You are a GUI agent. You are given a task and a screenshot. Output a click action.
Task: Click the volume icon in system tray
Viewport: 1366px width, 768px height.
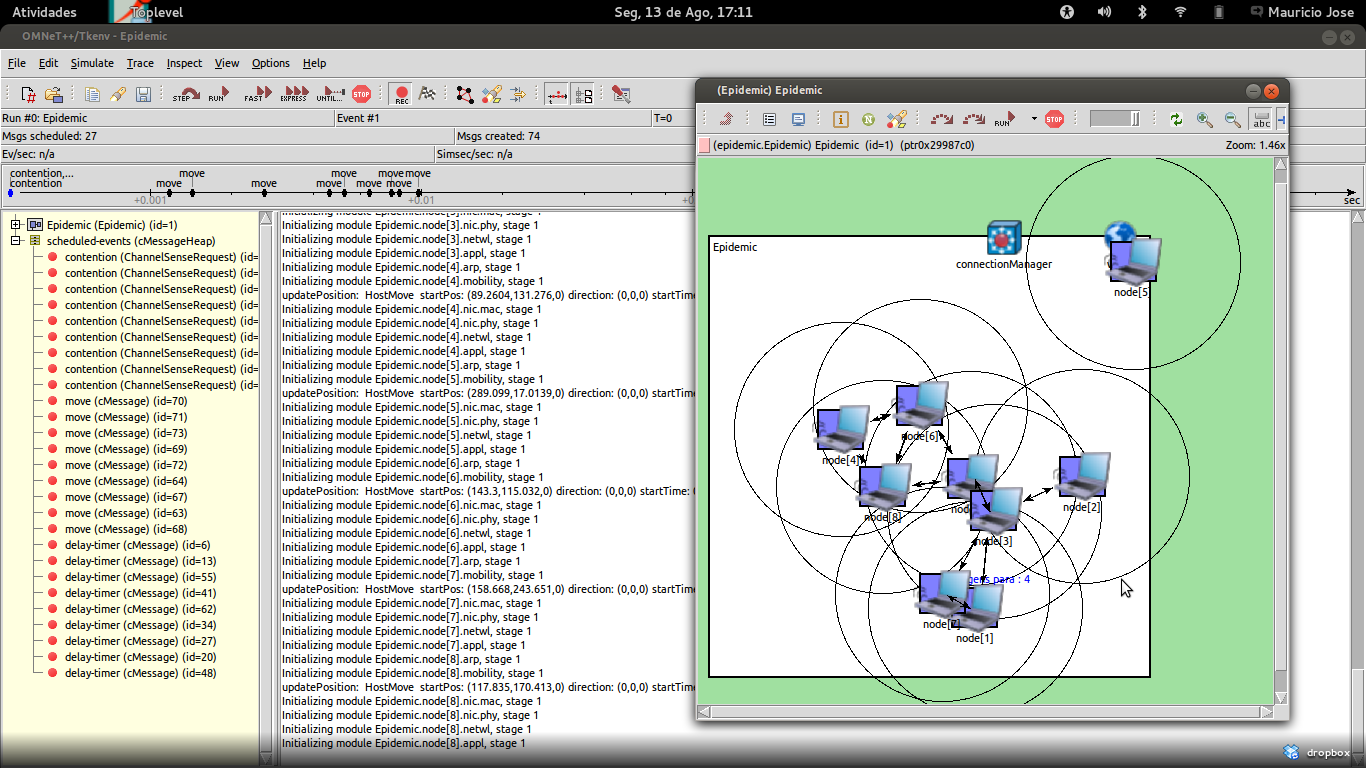pos(1104,12)
